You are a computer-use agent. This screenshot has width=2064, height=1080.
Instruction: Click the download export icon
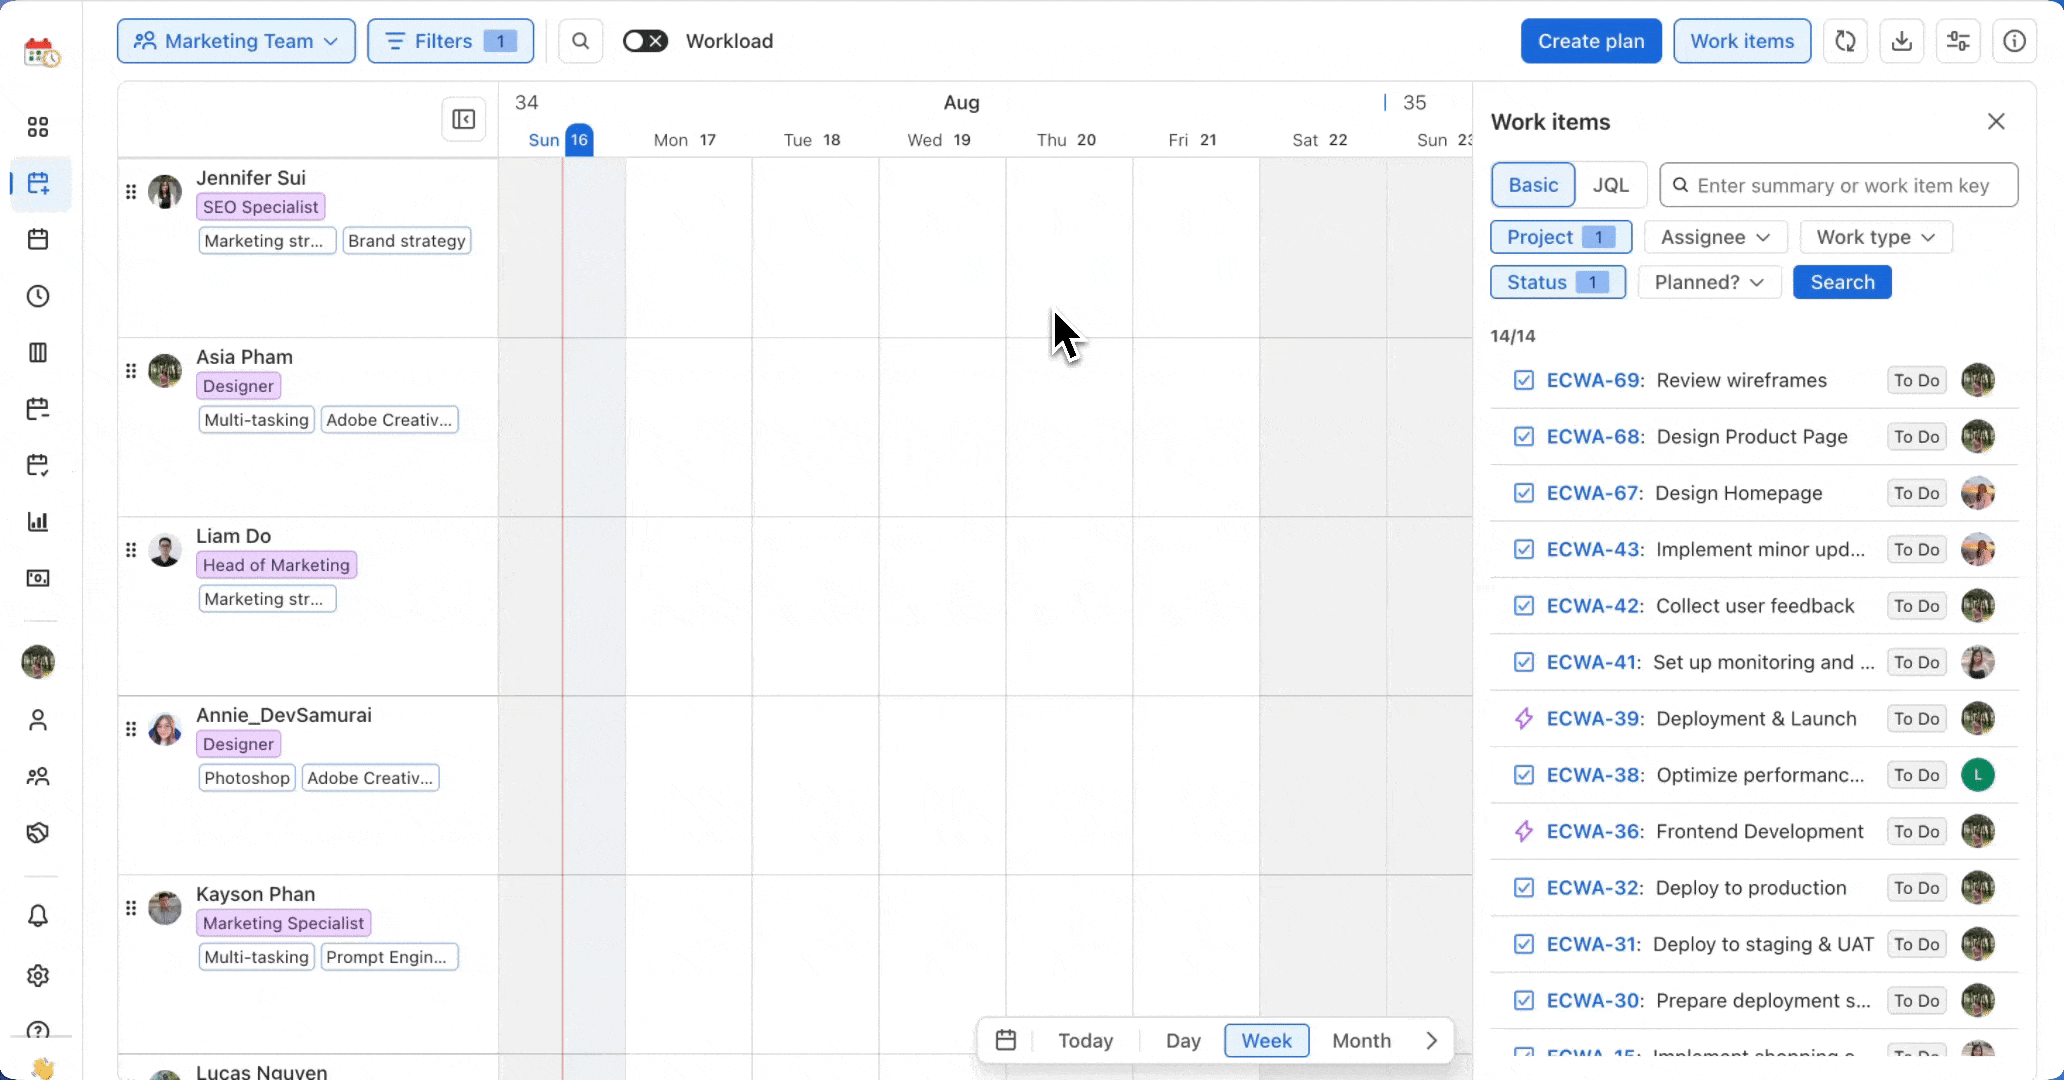[1902, 41]
